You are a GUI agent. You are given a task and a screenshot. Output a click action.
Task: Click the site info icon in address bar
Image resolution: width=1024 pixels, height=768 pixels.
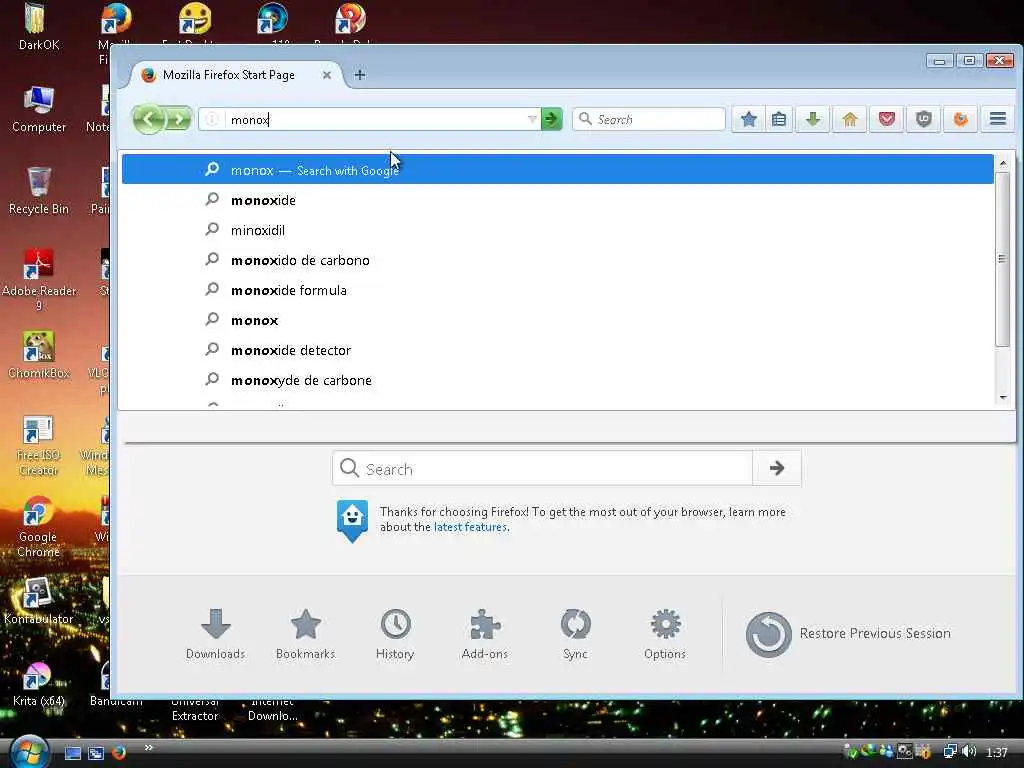[212, 119]
